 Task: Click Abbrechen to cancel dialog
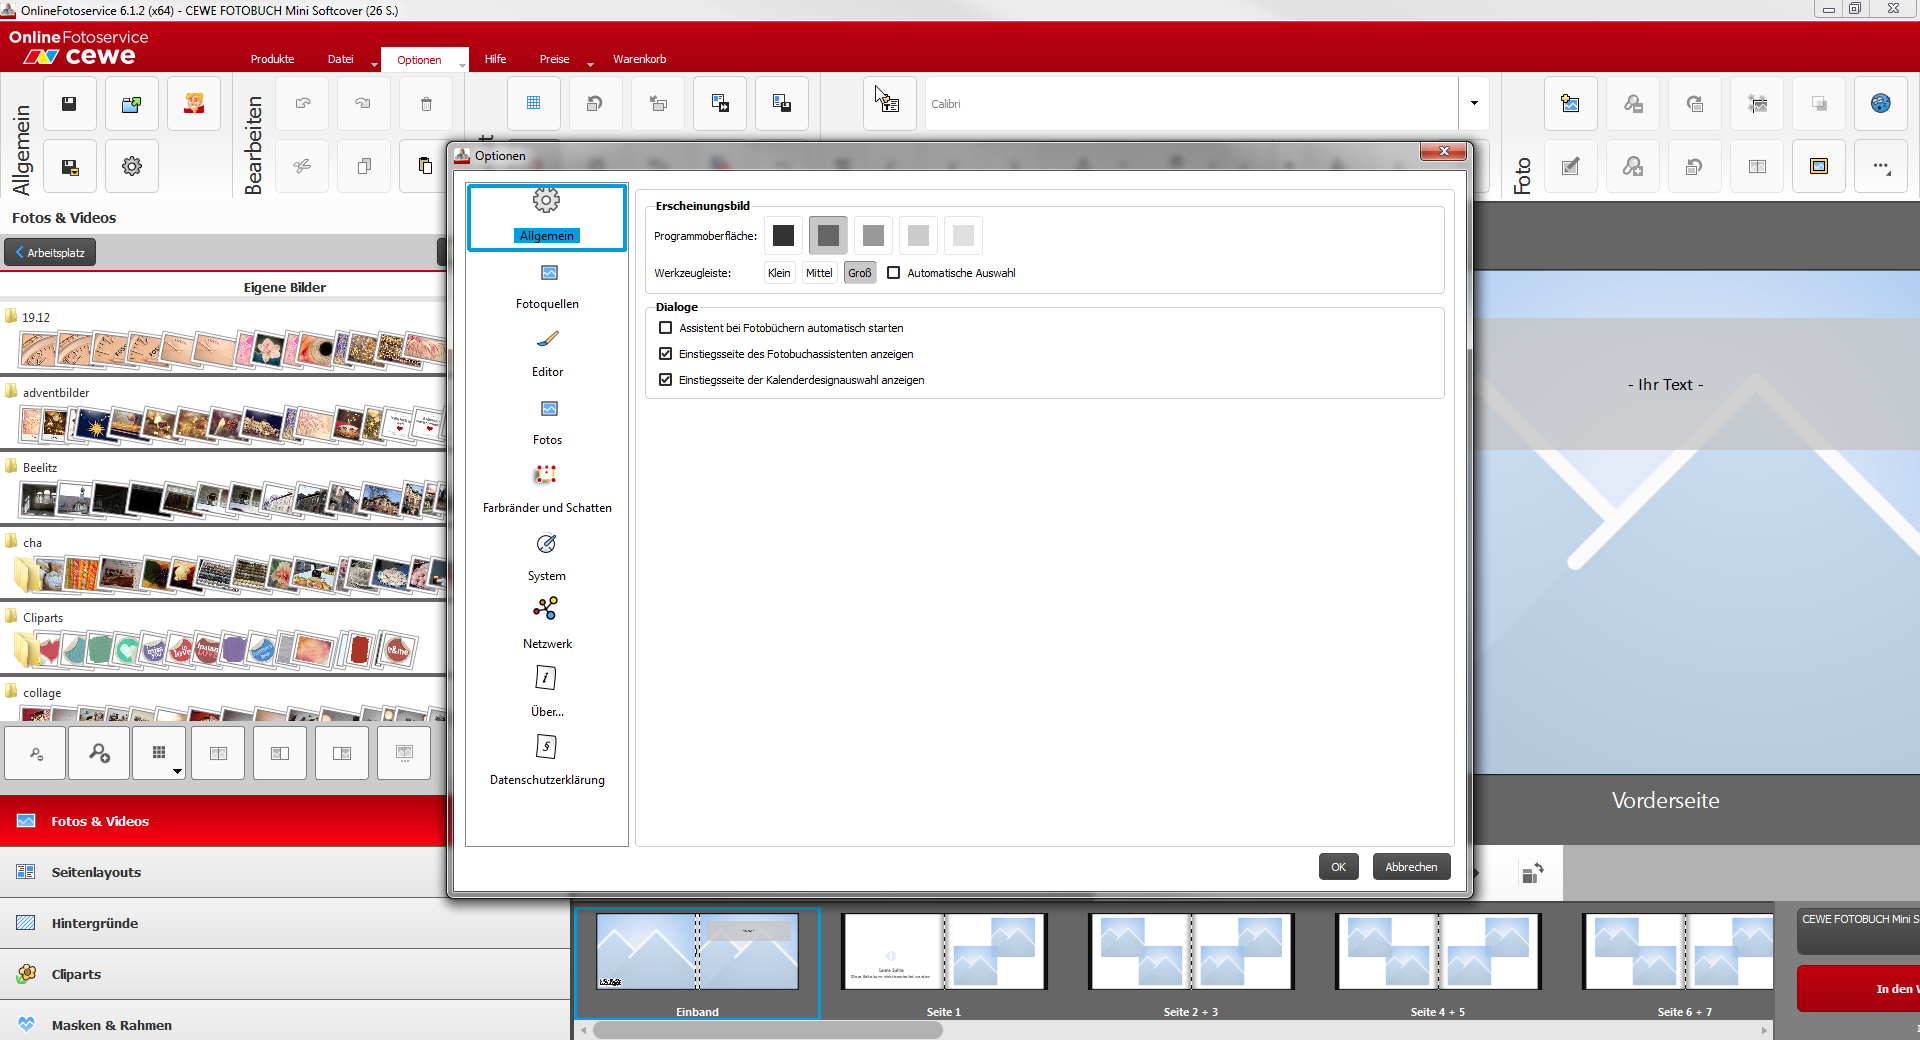pos(1410,867)
